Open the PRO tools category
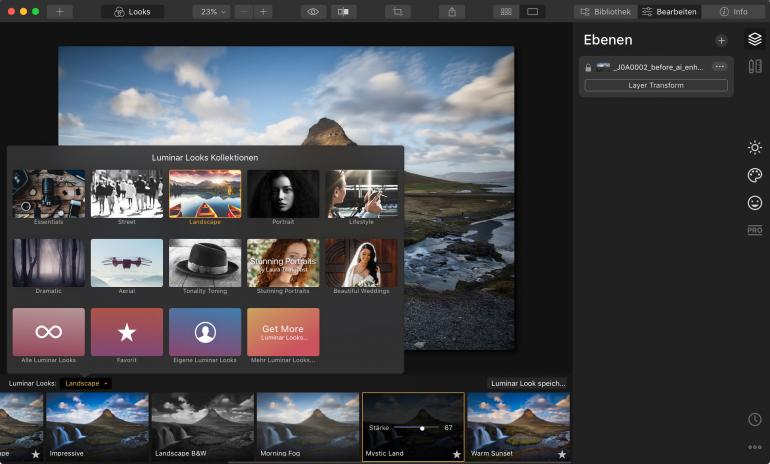This screenshot has width=770, height=464. 755,230
